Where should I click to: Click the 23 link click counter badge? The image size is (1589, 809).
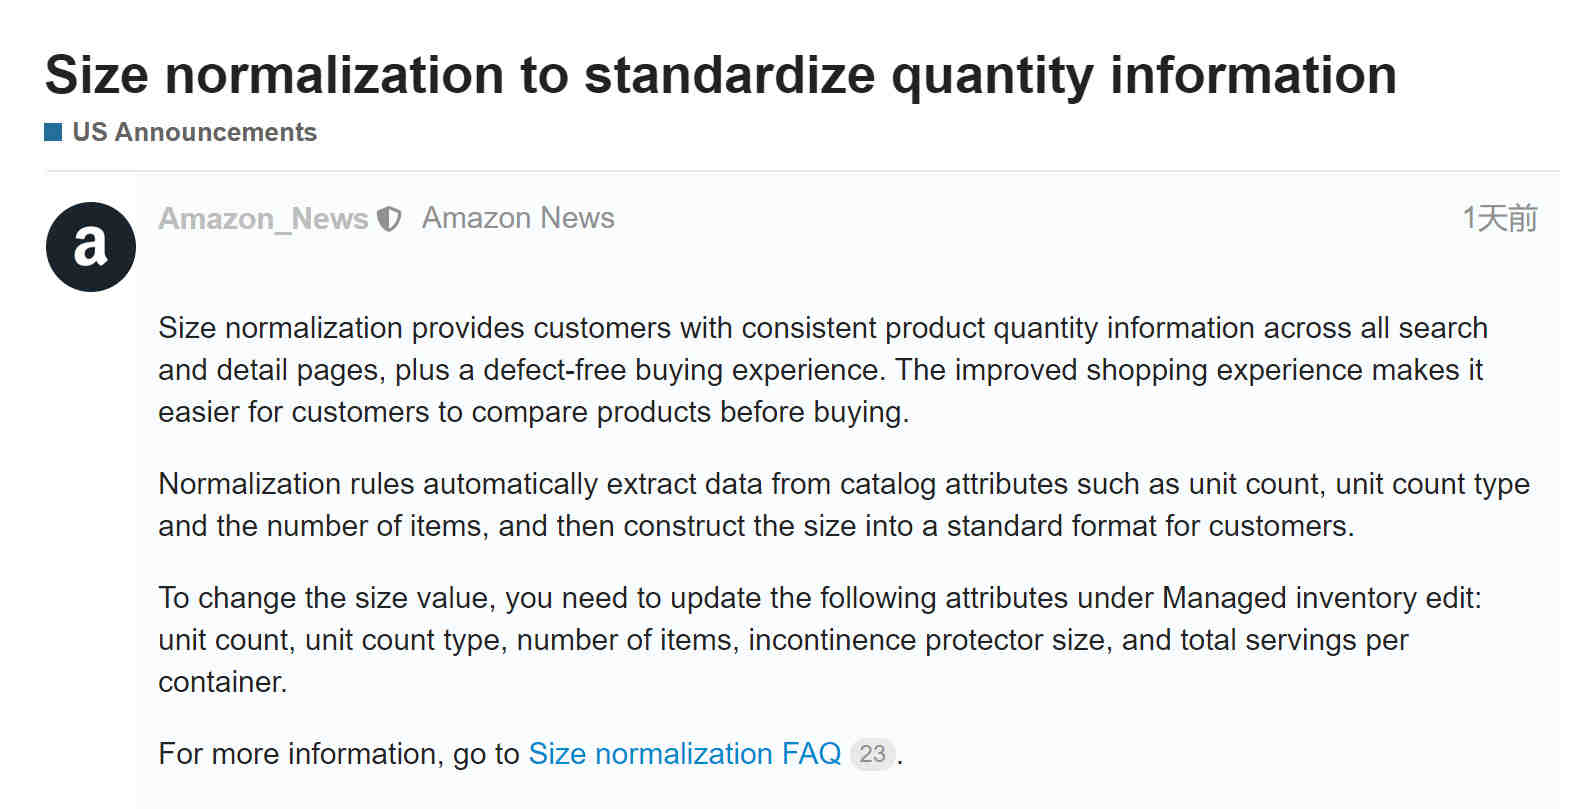click(872, 754)
